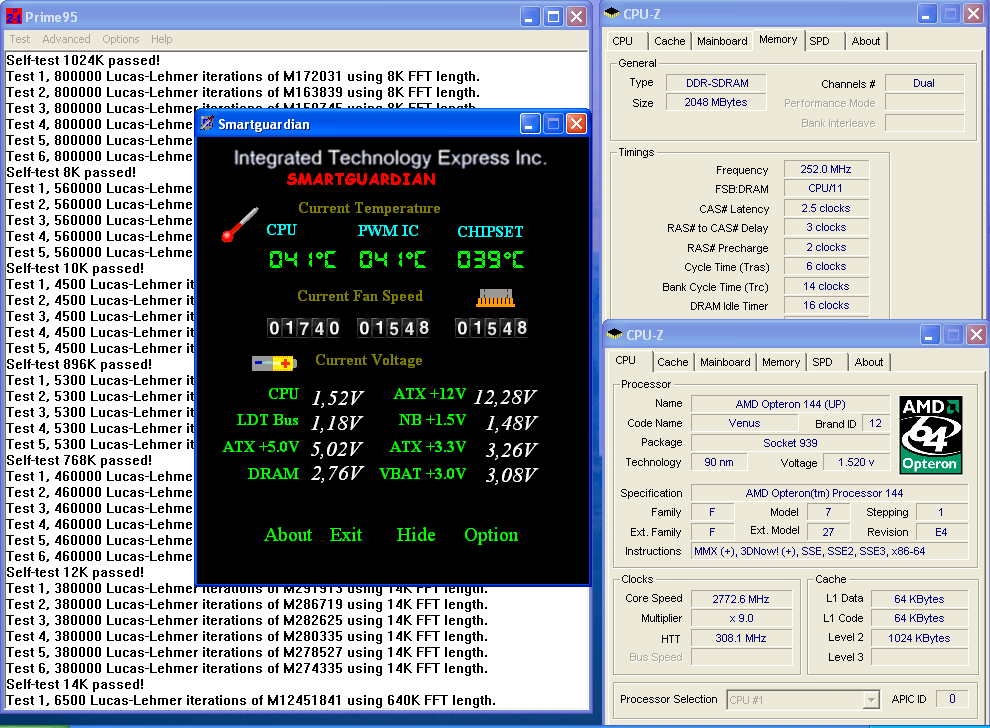Click the Hide button in Smartguardian
The width and height of the screenshot is (990, 728).
416,535
